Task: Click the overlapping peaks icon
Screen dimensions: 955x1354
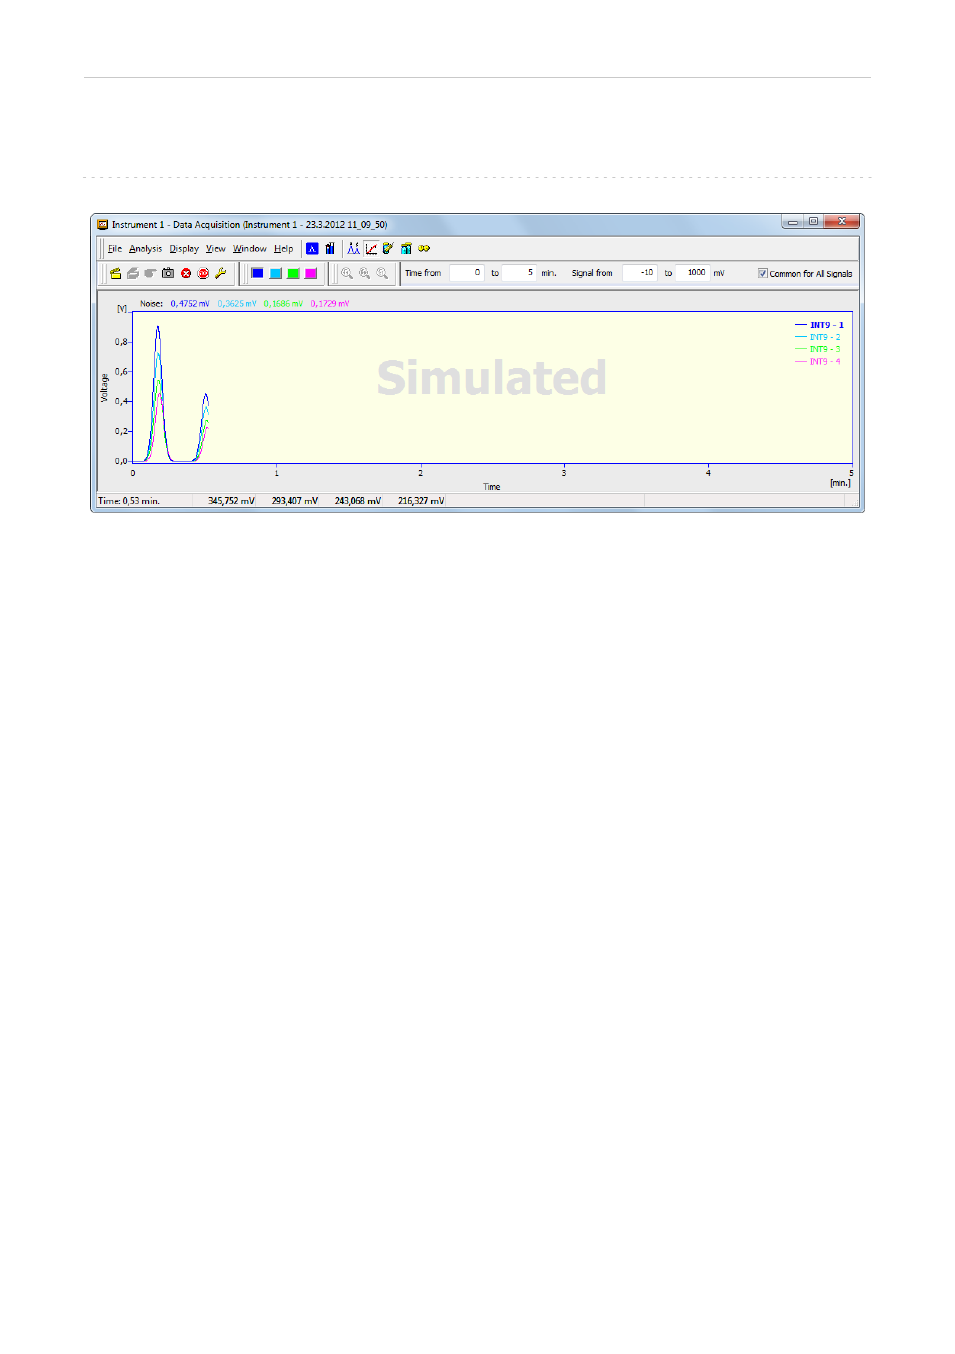Action: pyautogui.click(x=353, y=249)
